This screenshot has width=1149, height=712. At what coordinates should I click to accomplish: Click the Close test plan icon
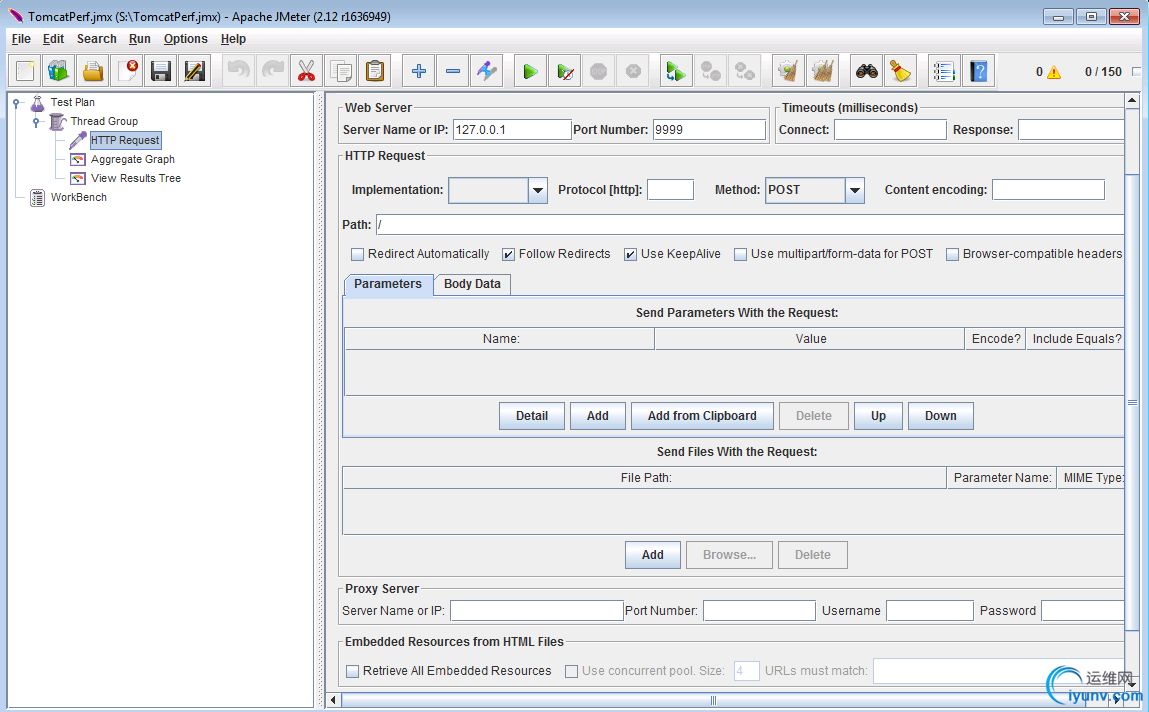coord(127,71)
